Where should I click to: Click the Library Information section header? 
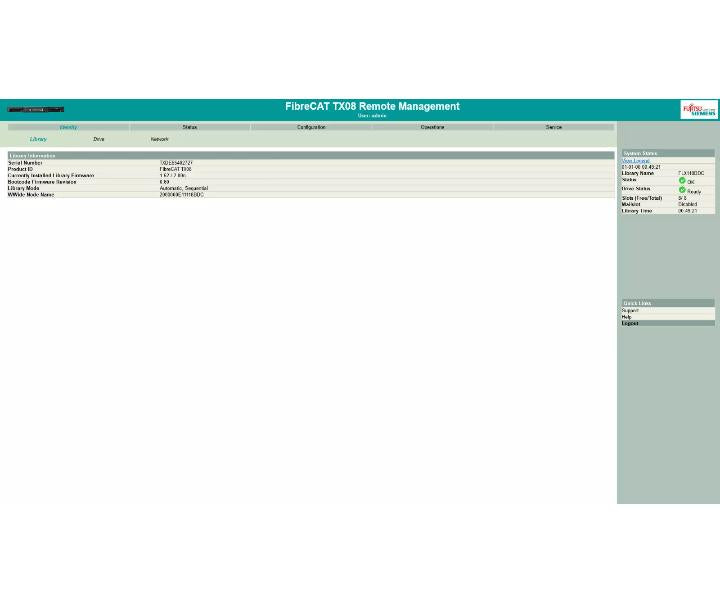tap(311, 156)
